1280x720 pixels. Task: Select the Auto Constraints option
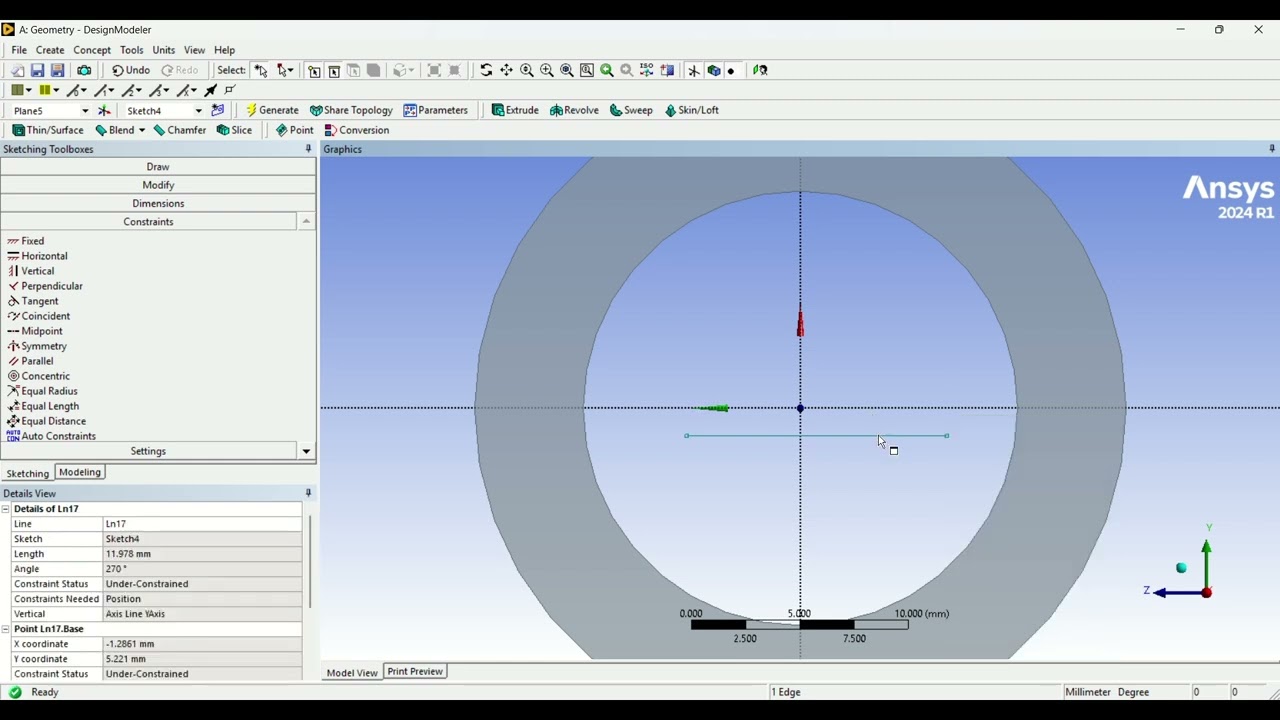[x=52, y=436]
